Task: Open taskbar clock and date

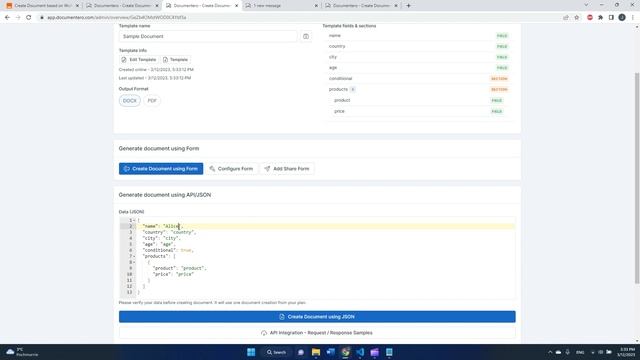Action: [627, 352]
